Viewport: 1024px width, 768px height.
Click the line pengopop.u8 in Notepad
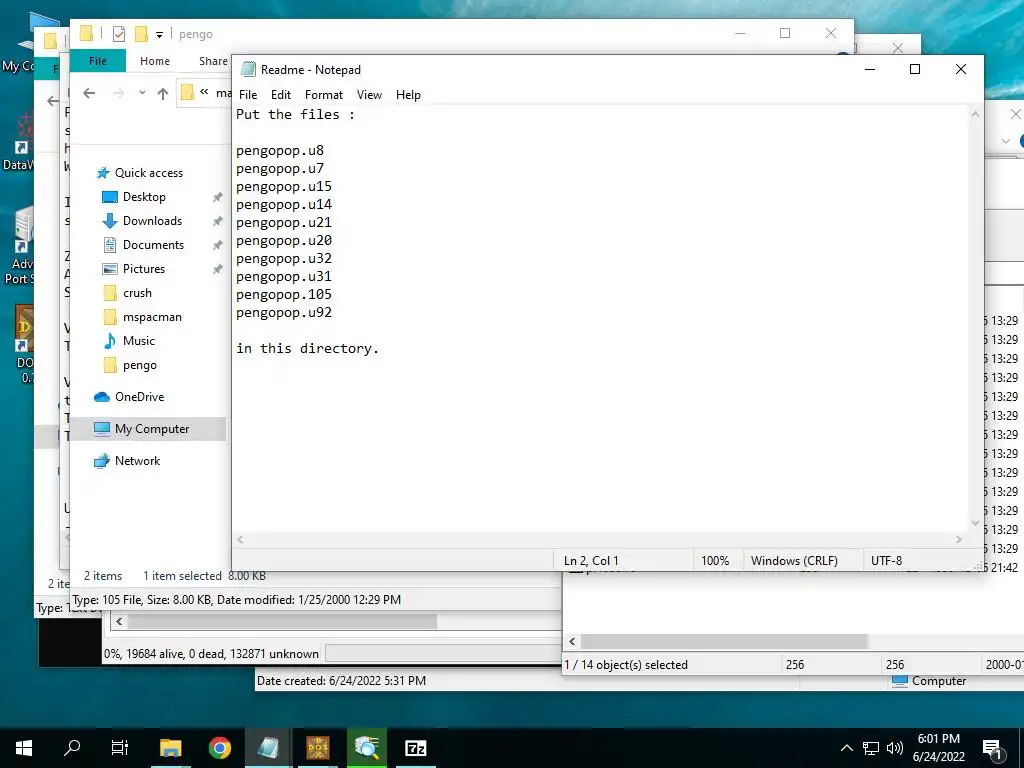tap(280, 151)
